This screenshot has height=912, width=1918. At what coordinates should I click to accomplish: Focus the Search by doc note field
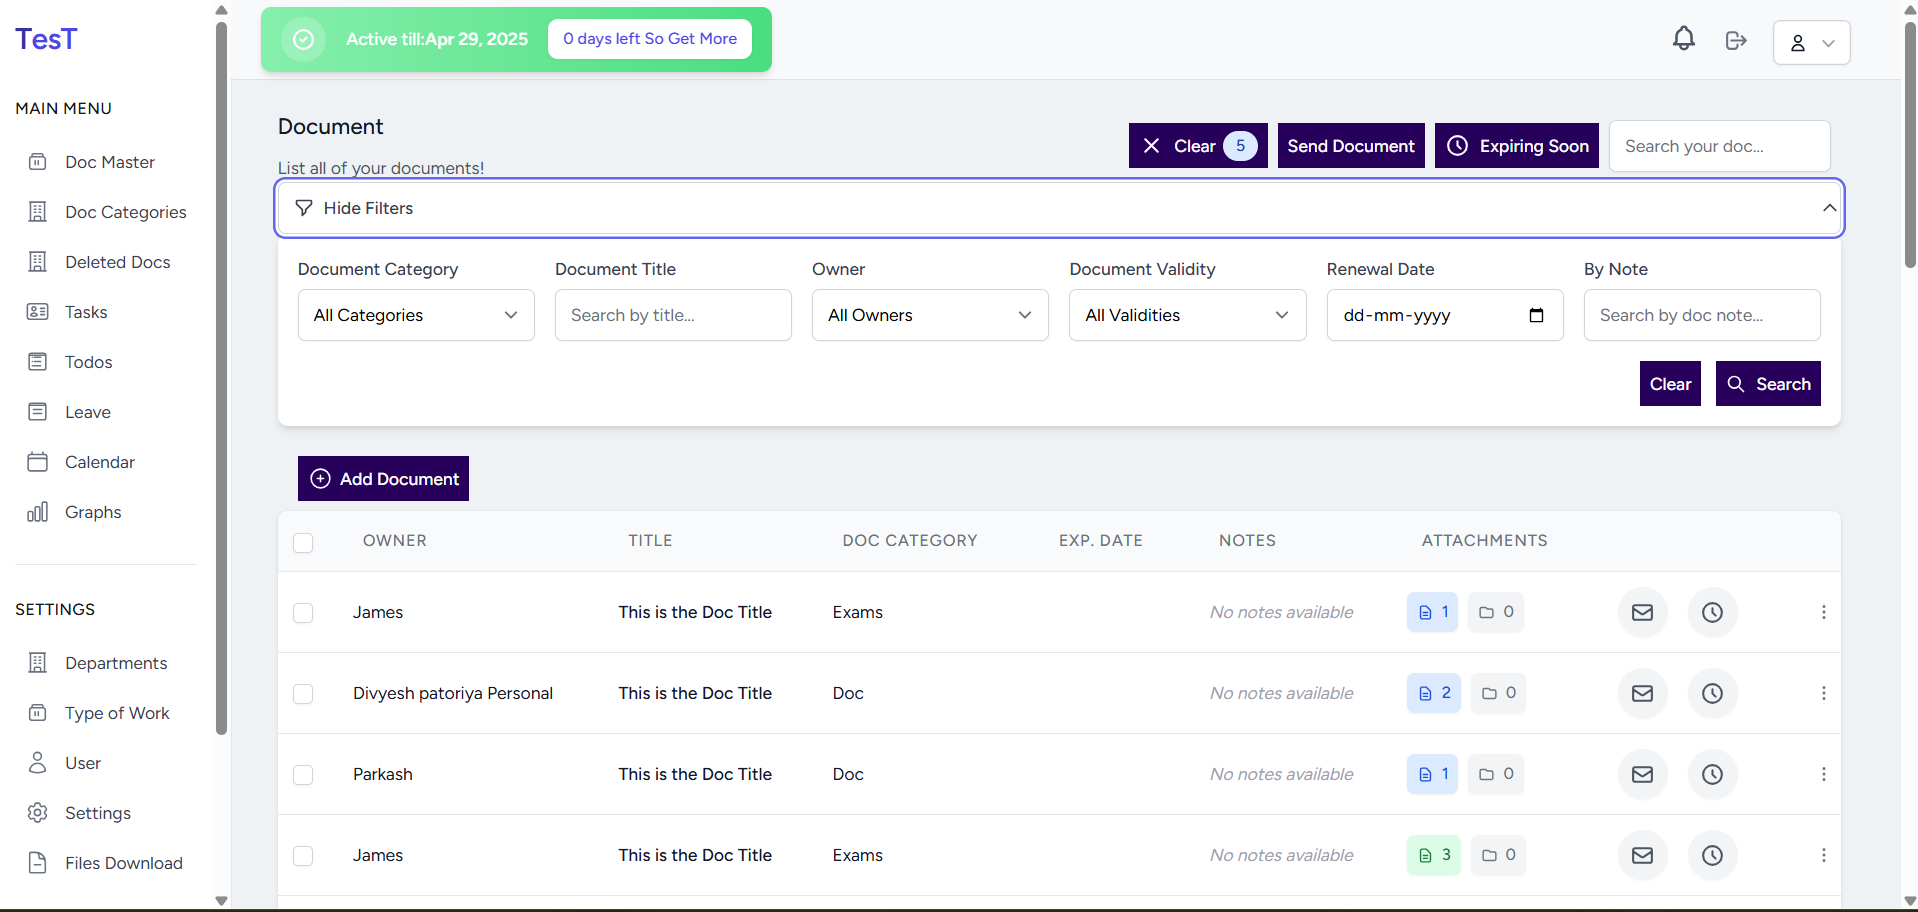coord(1702,315)
